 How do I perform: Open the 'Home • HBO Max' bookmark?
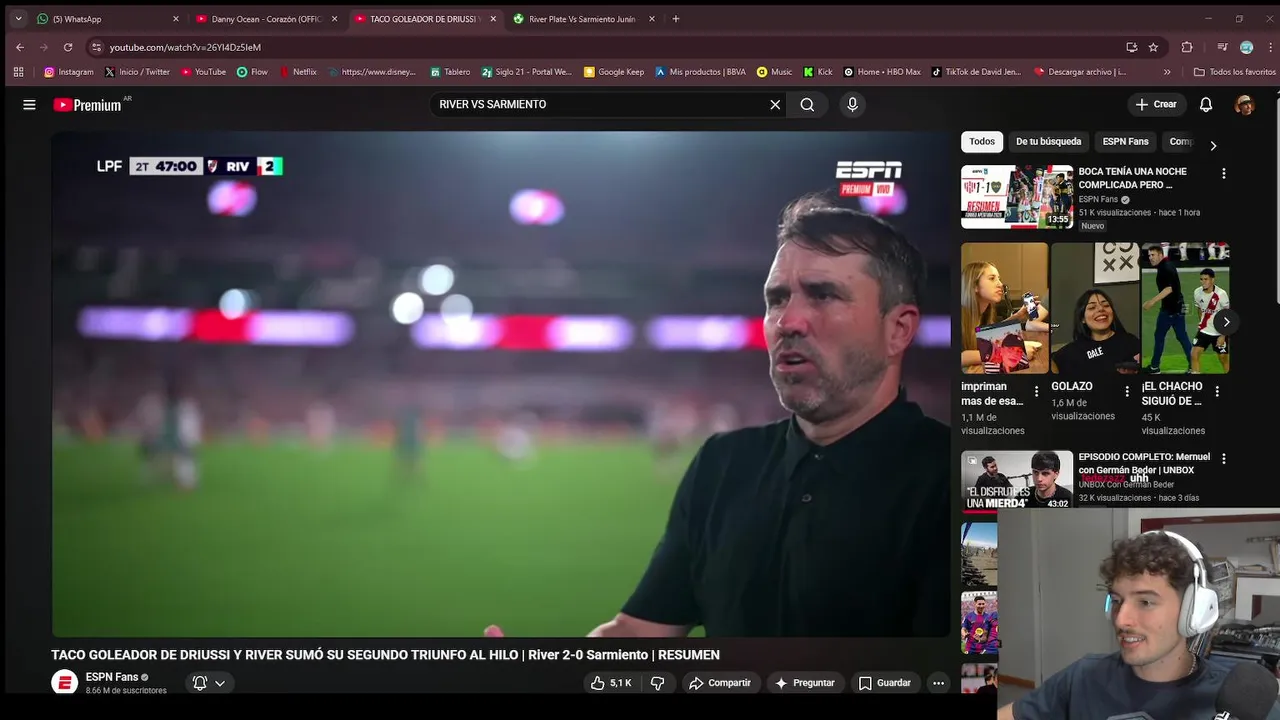tap(882, 72)
